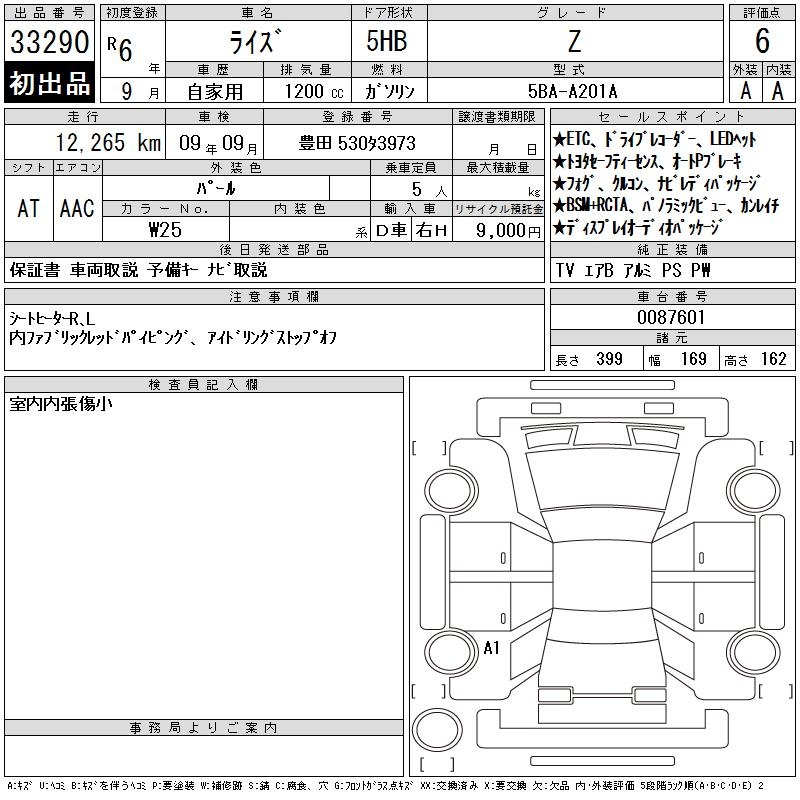This screenshot has width=800, height=800.
Task: Click the rear-right wheel in car diagram
Action: click(753, 652)
